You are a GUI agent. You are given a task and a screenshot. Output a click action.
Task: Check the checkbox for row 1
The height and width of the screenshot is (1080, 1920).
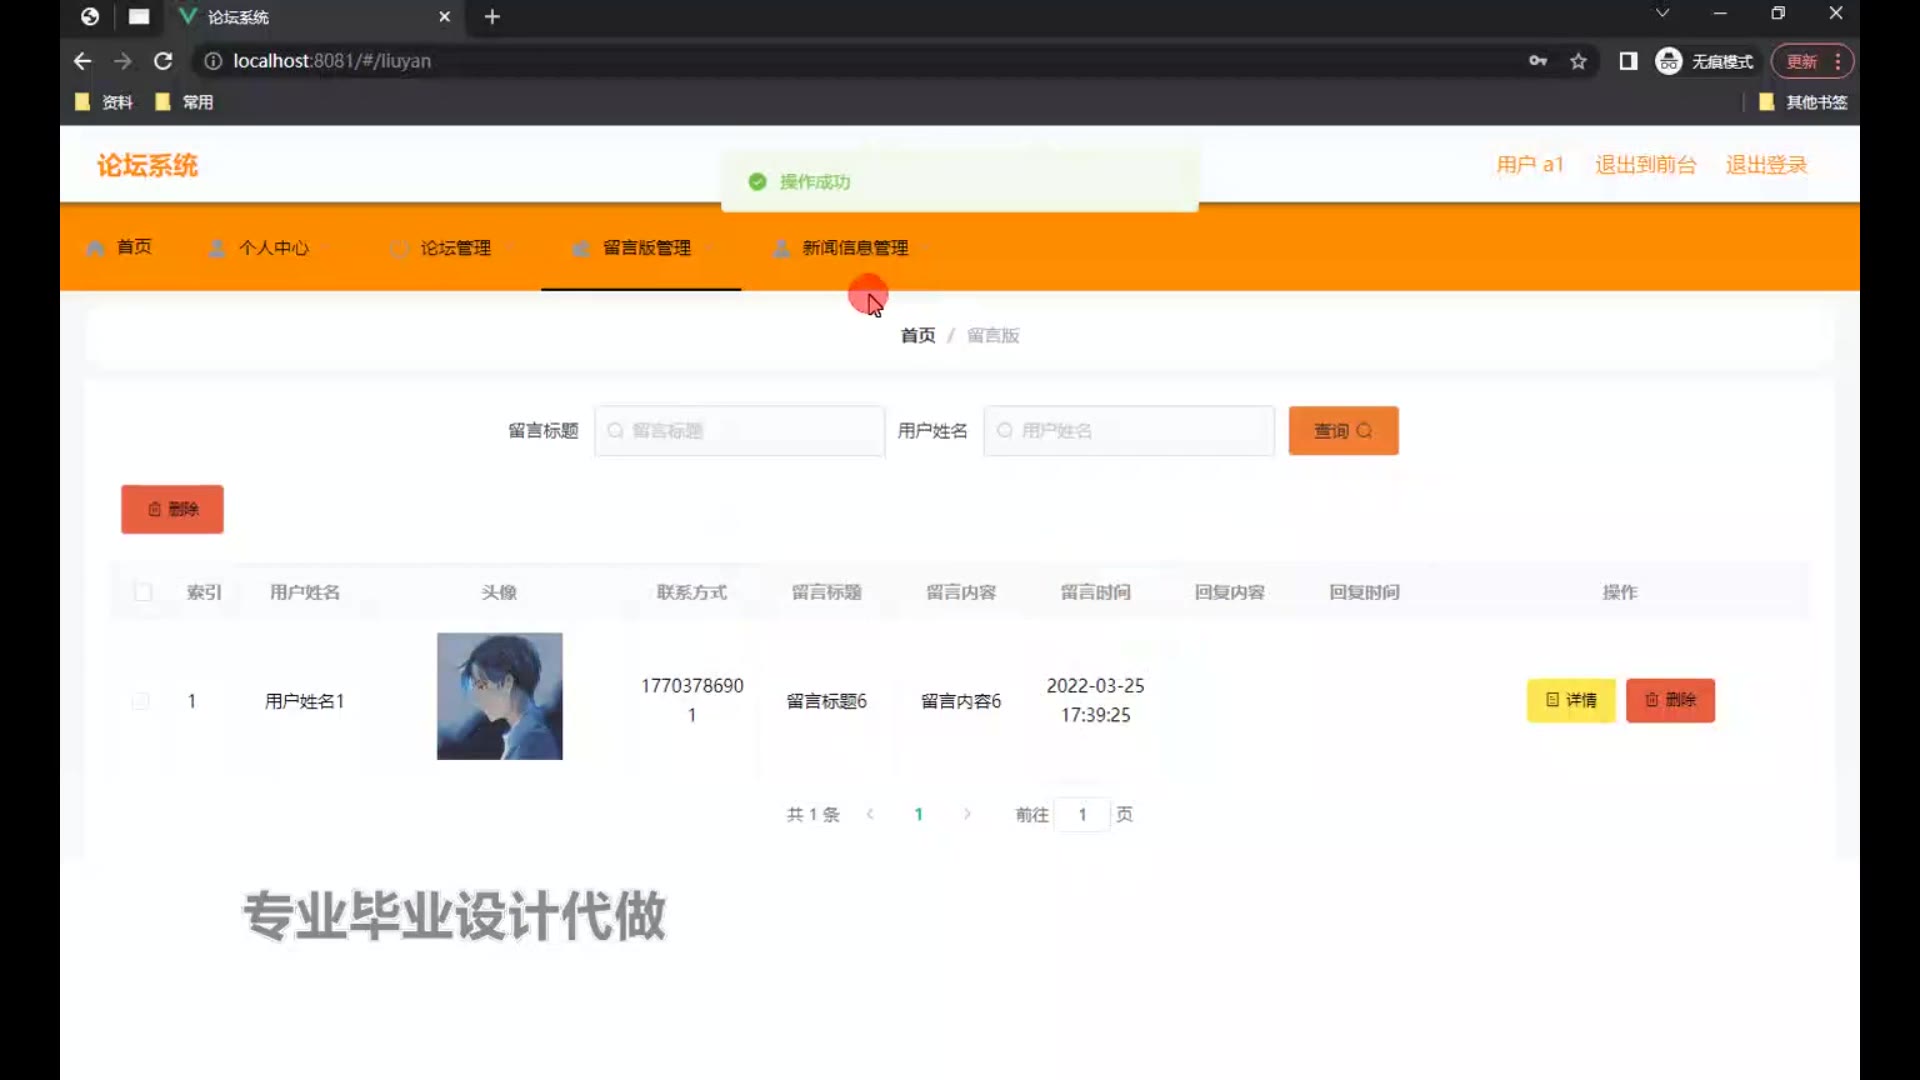pos(141,701)
